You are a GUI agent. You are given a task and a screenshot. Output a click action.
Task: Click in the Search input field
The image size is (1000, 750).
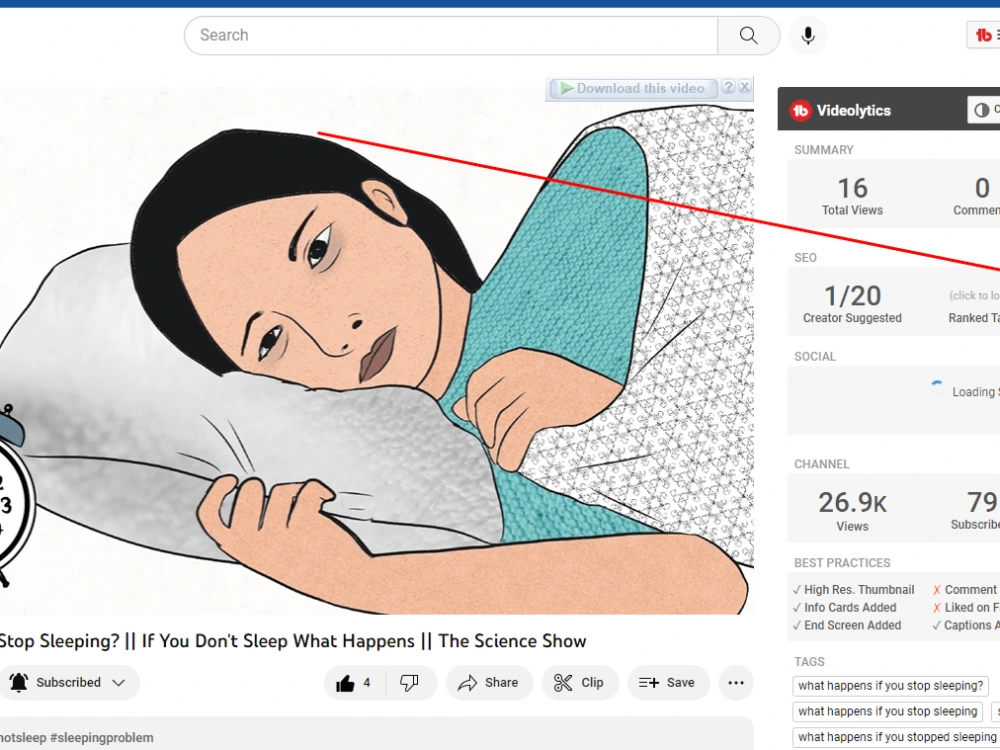(x=452, y=36)
